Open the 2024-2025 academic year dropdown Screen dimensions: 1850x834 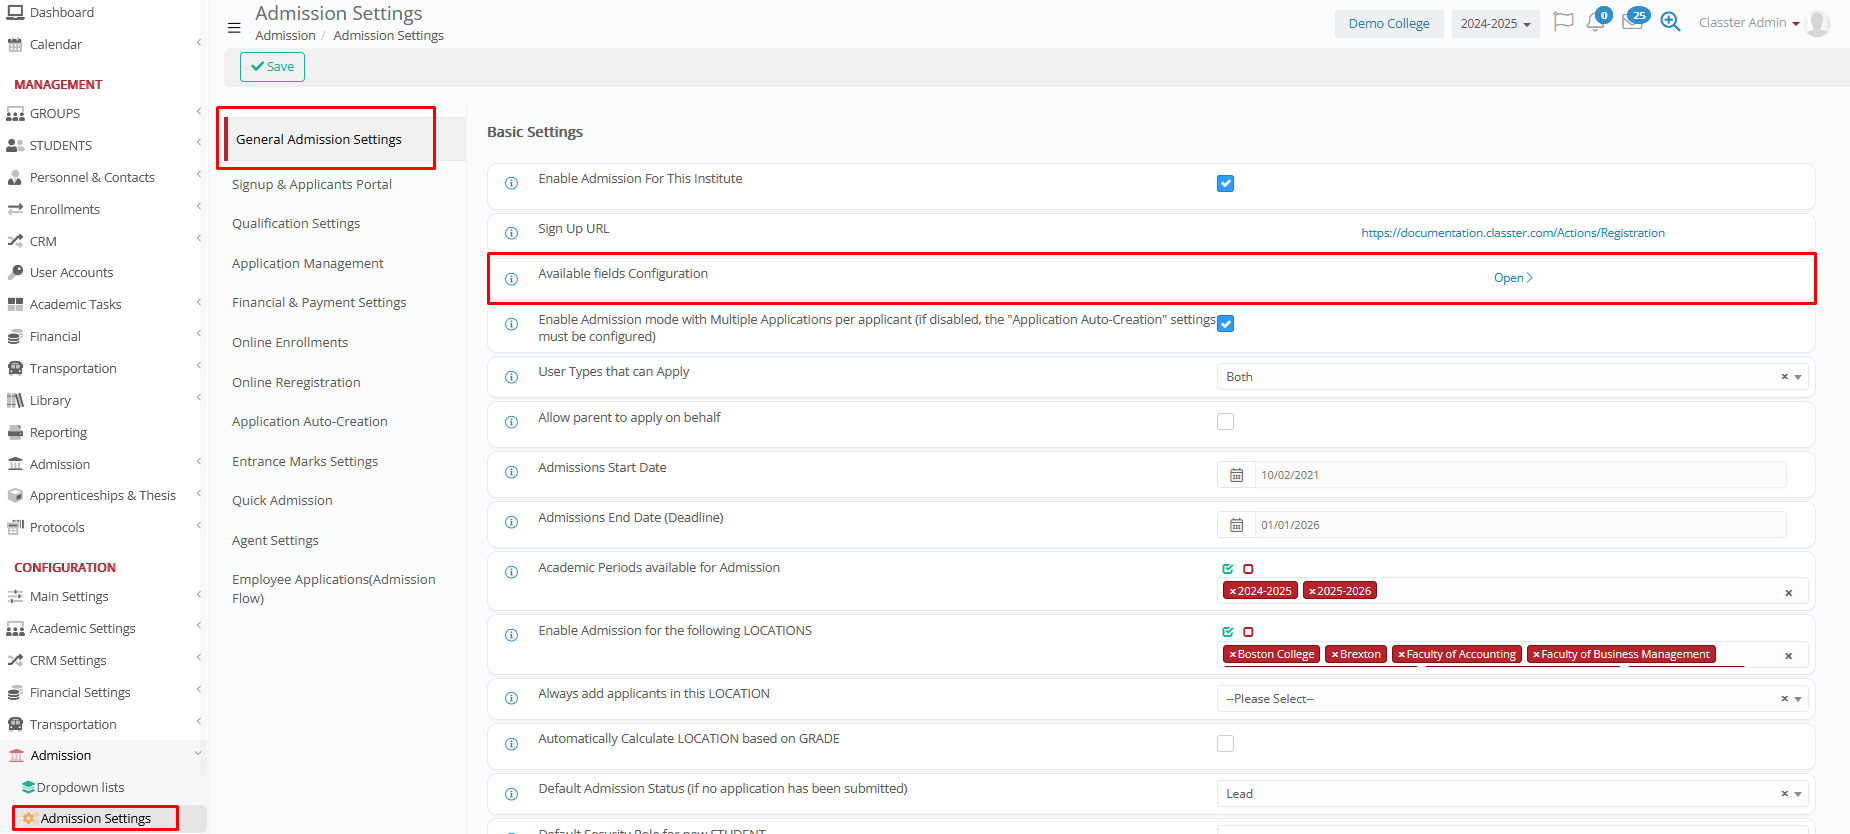click(1495, 24)
